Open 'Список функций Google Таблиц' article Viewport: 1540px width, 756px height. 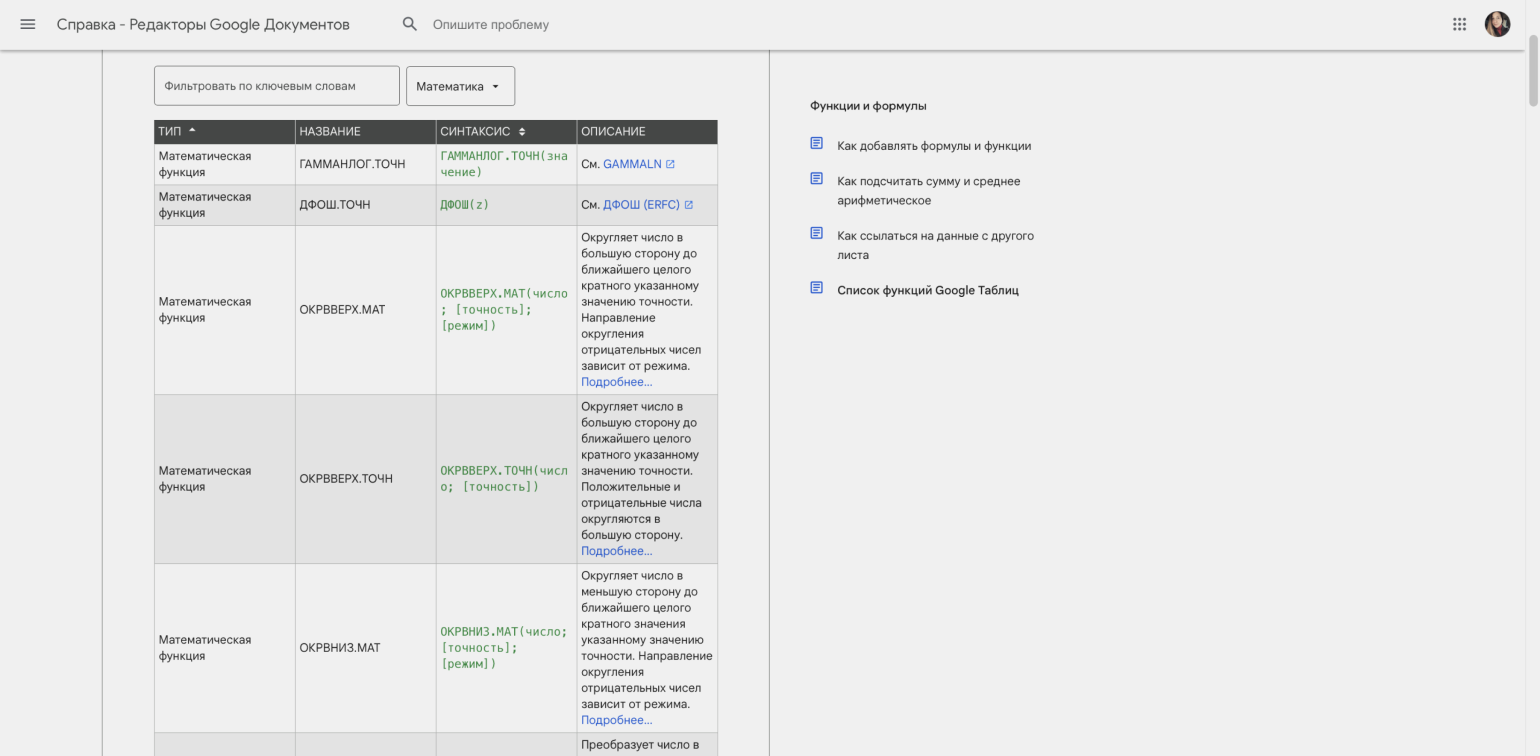click(x=927, y=290)
